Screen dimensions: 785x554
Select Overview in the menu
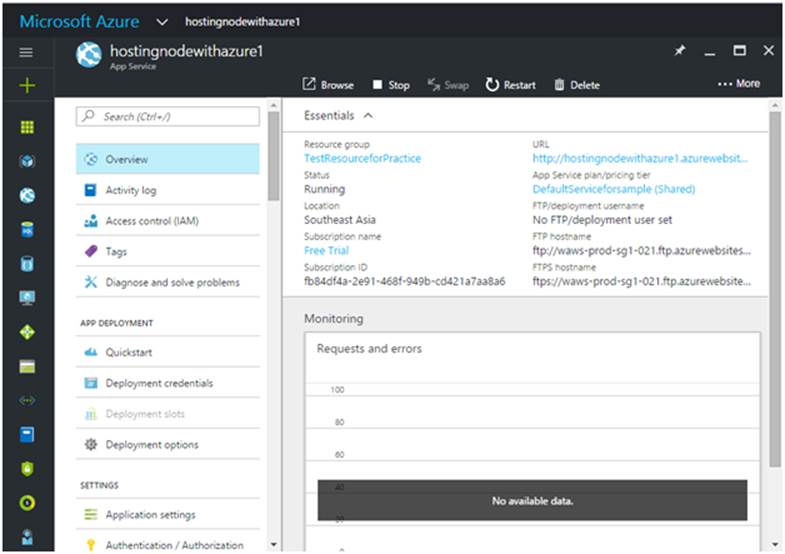[168, 159]
